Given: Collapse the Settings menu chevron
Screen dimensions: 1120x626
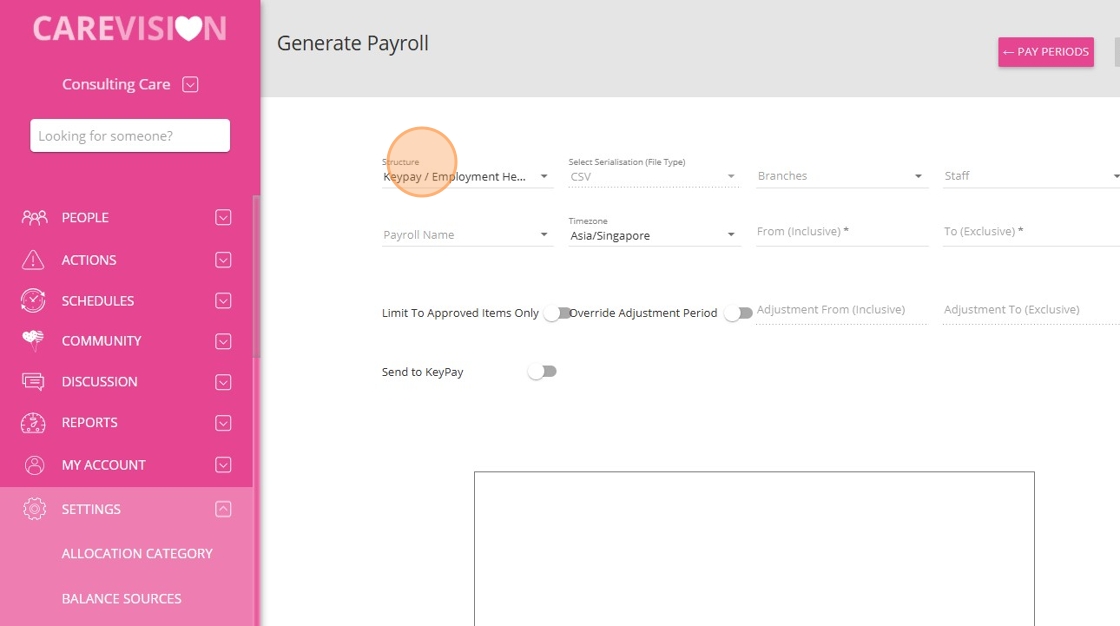Looking at the screenshot, I should pyautogui.click(x=223, y=510).
